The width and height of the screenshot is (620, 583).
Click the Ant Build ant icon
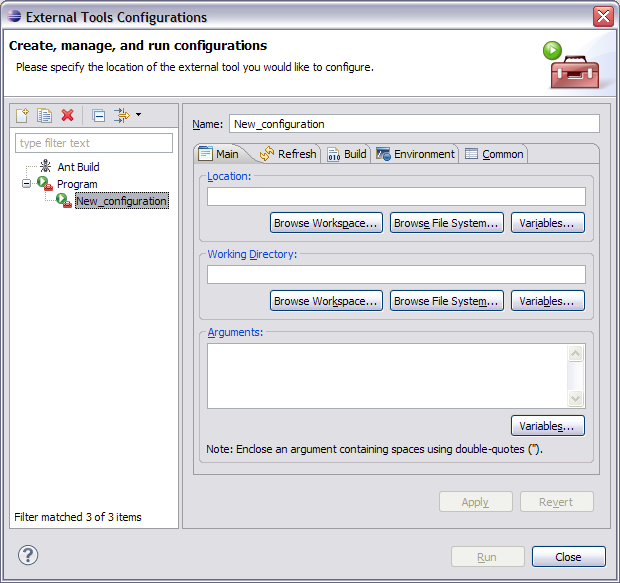pyautogui.click(x=45, y=166)
